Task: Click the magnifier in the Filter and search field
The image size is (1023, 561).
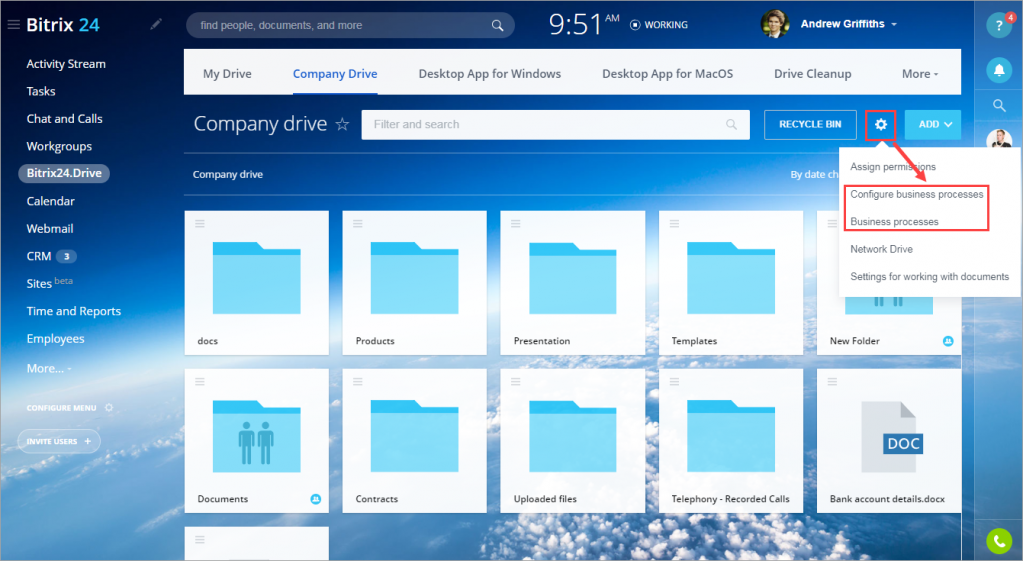Action: click(x=731, y=124)
